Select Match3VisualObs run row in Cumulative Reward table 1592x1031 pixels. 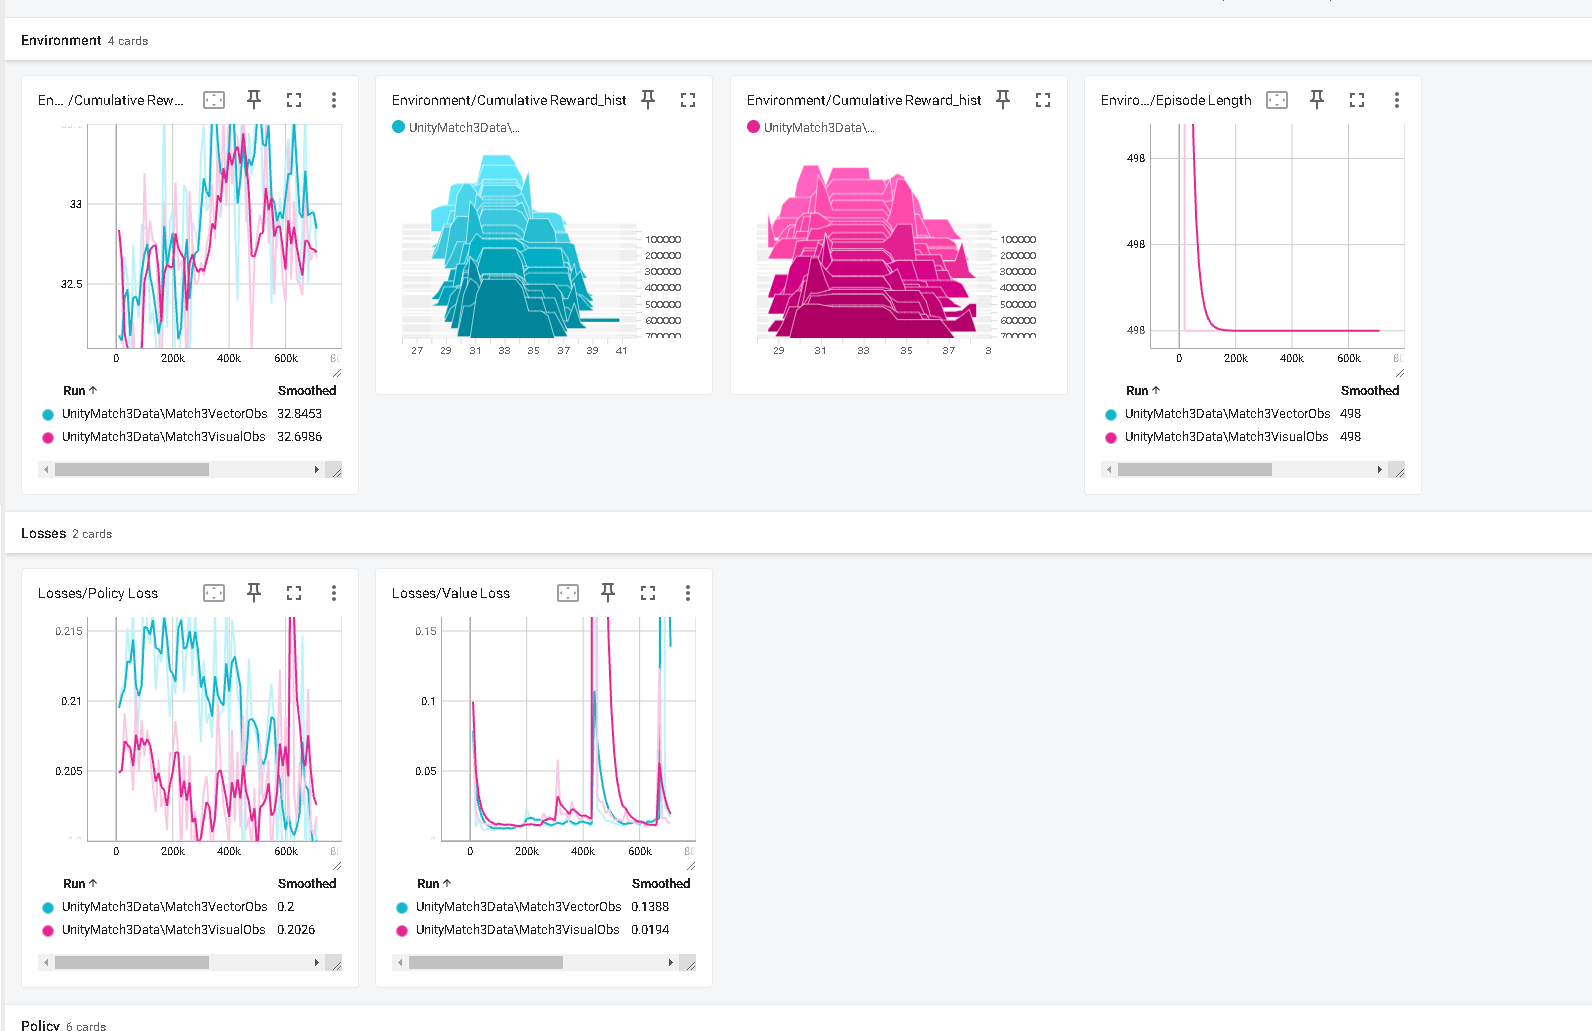tap(190, 437)
